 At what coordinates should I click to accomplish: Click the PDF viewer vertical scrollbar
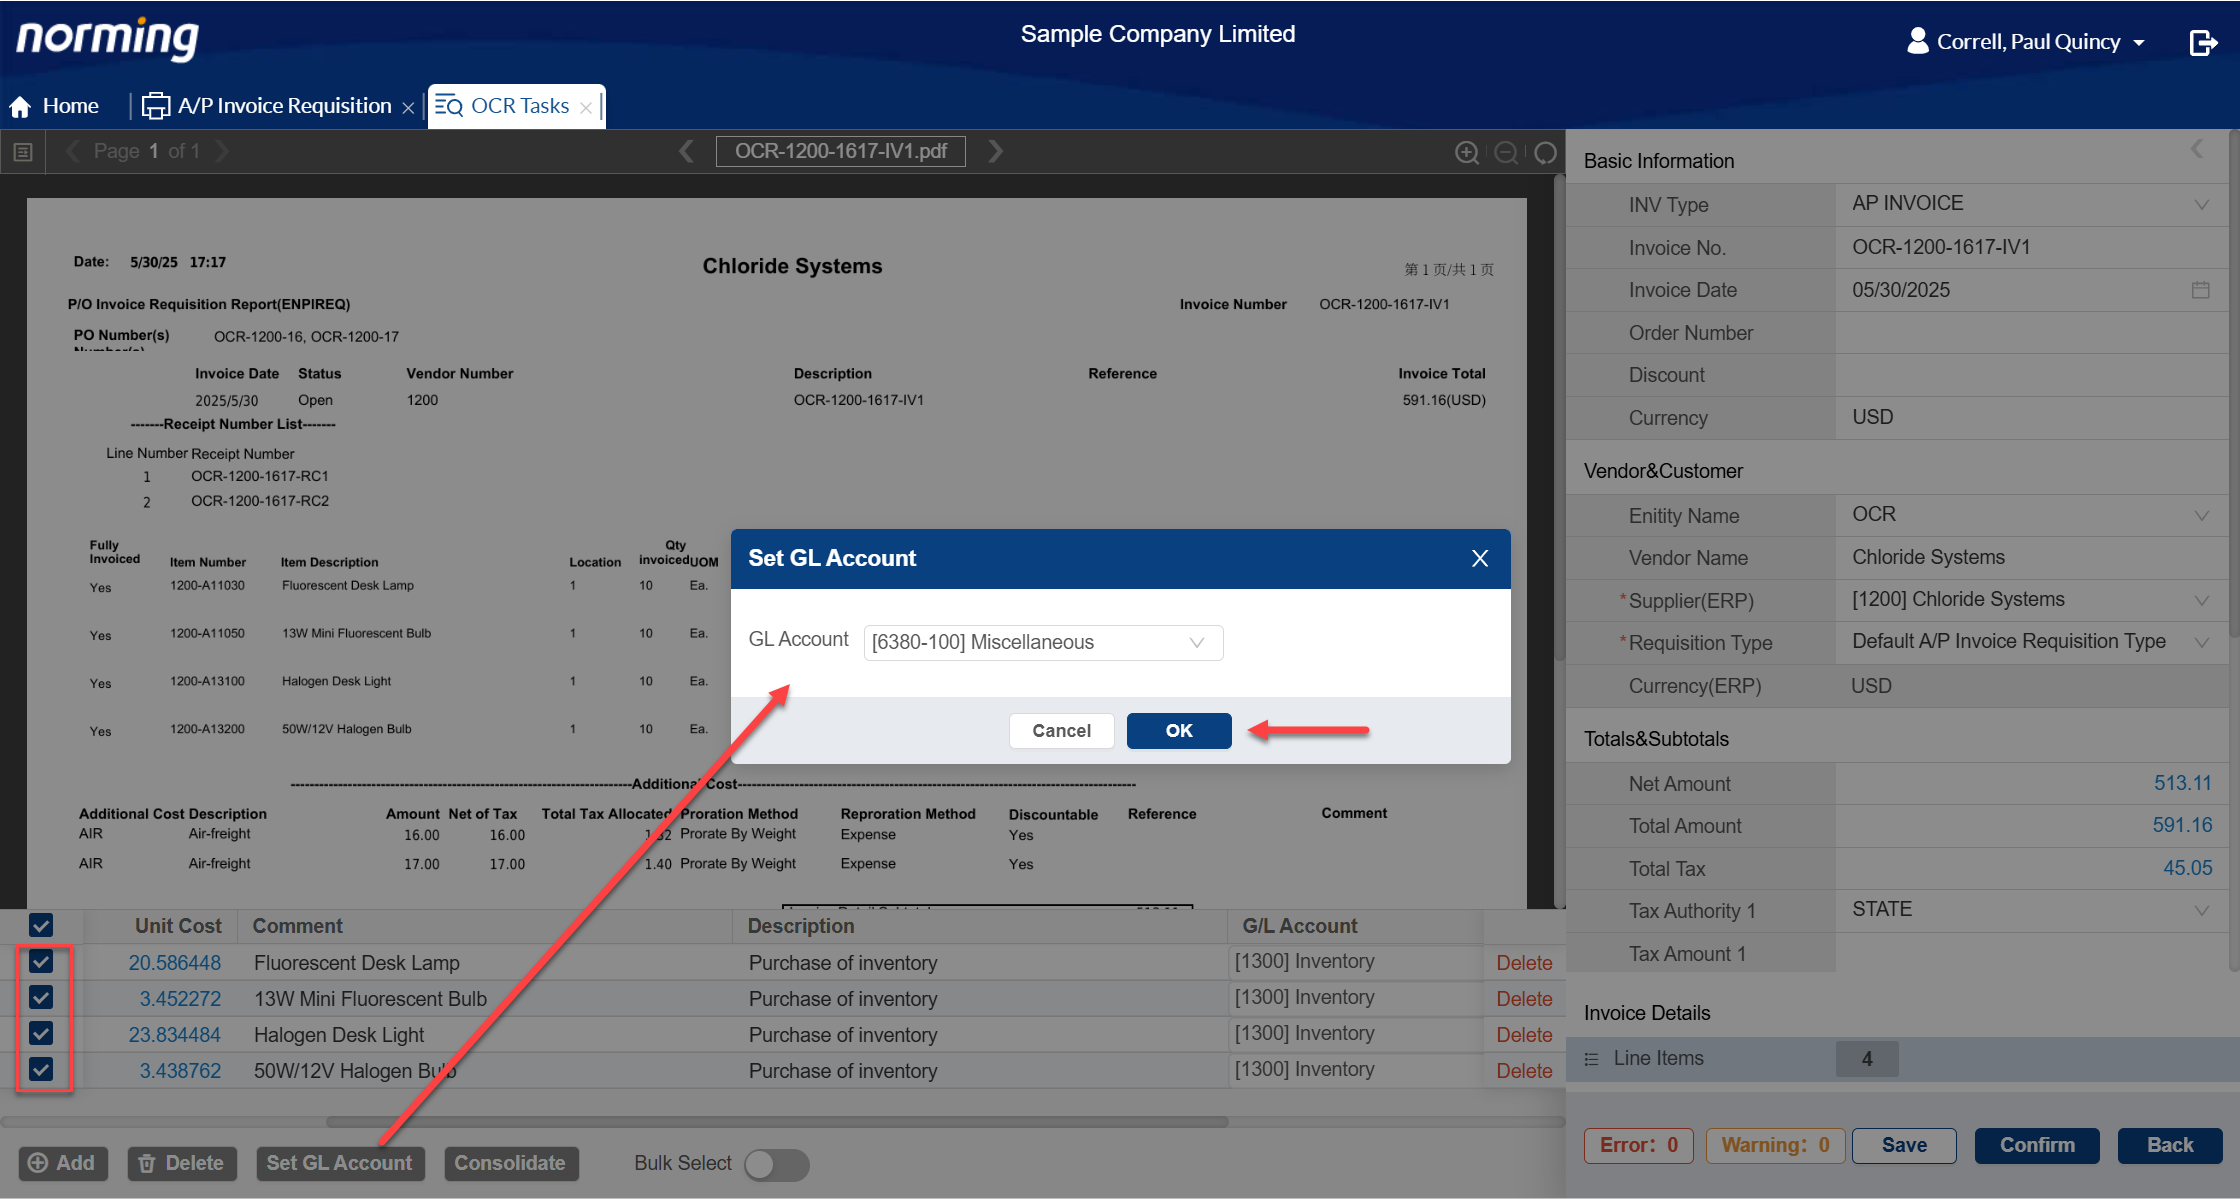click(1559, 420)
